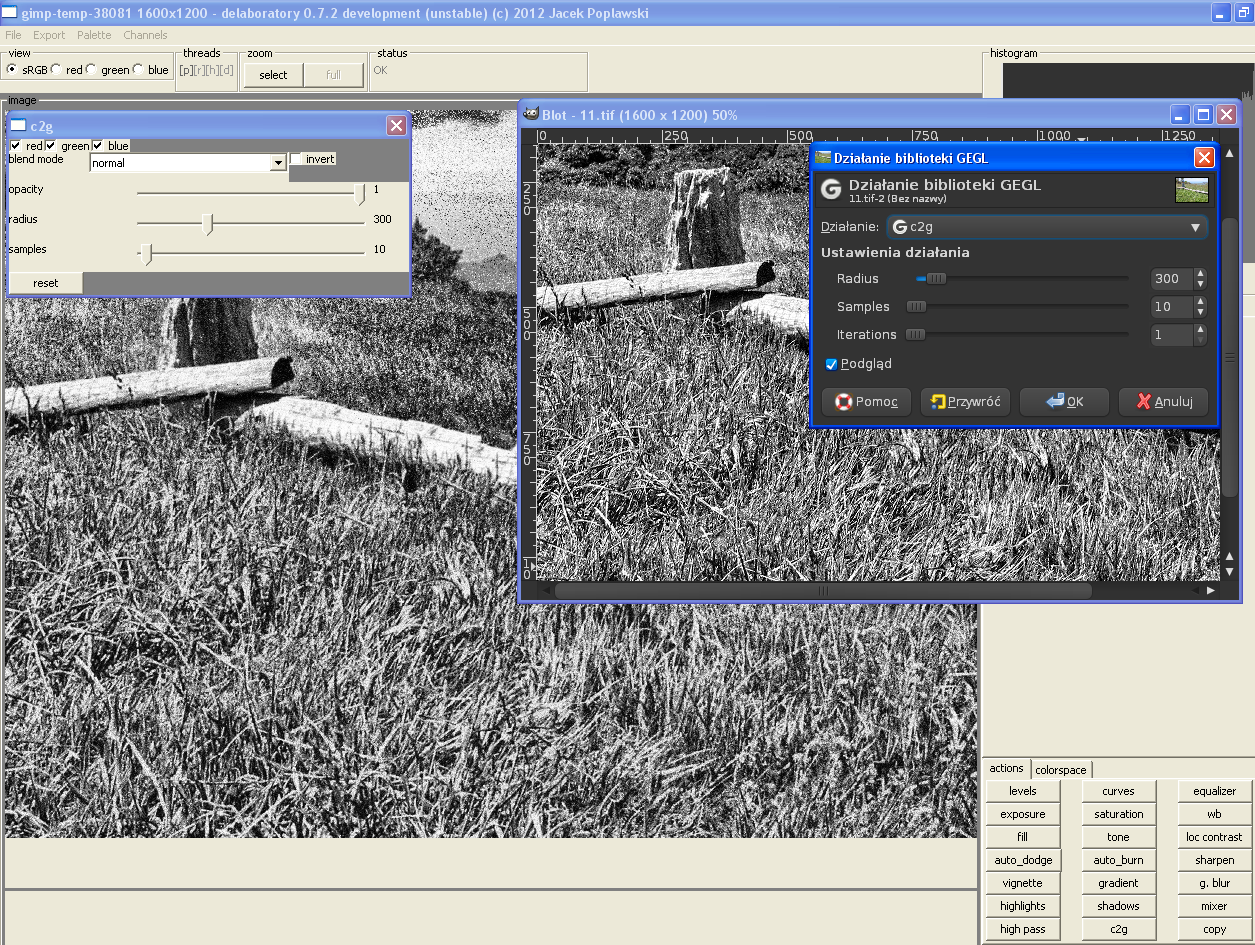The width and height of the screenshot is (1255, 945).
Task: Select the blue view radio button
Action: [x=138, y=70]
